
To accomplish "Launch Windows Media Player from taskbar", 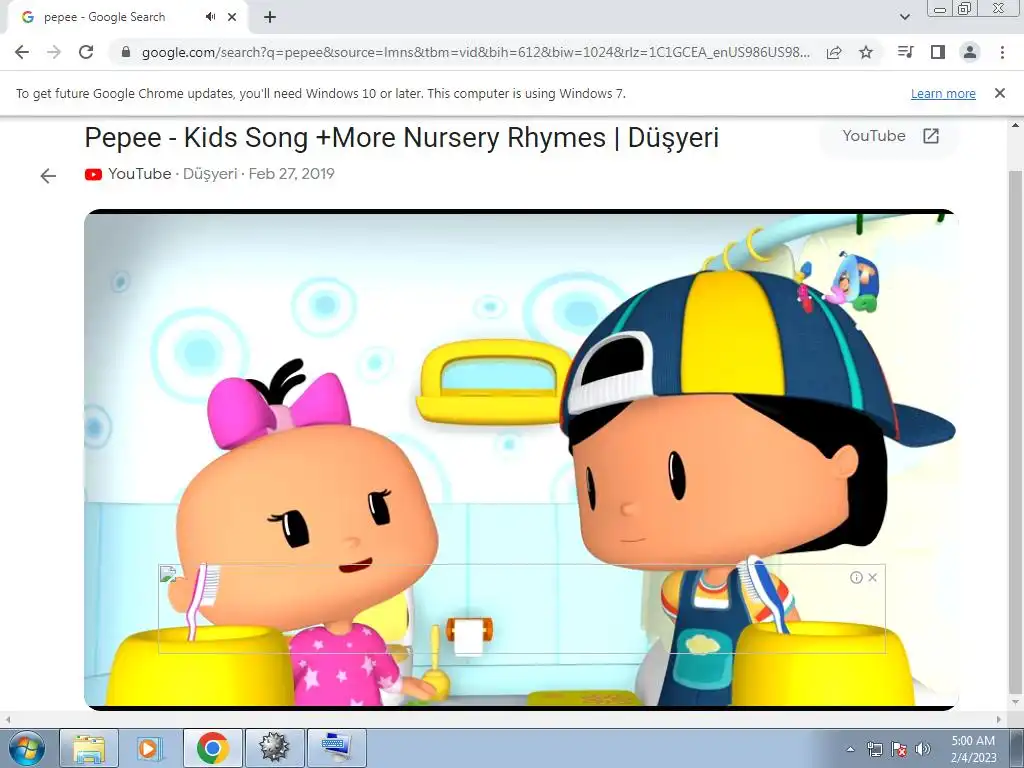I will point(149,748).
